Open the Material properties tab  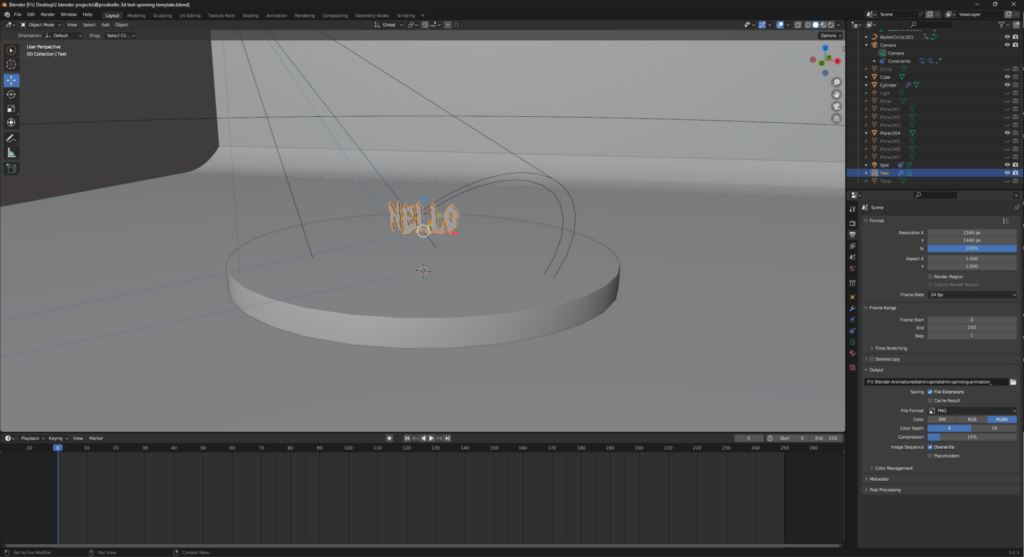click(852, 353)
